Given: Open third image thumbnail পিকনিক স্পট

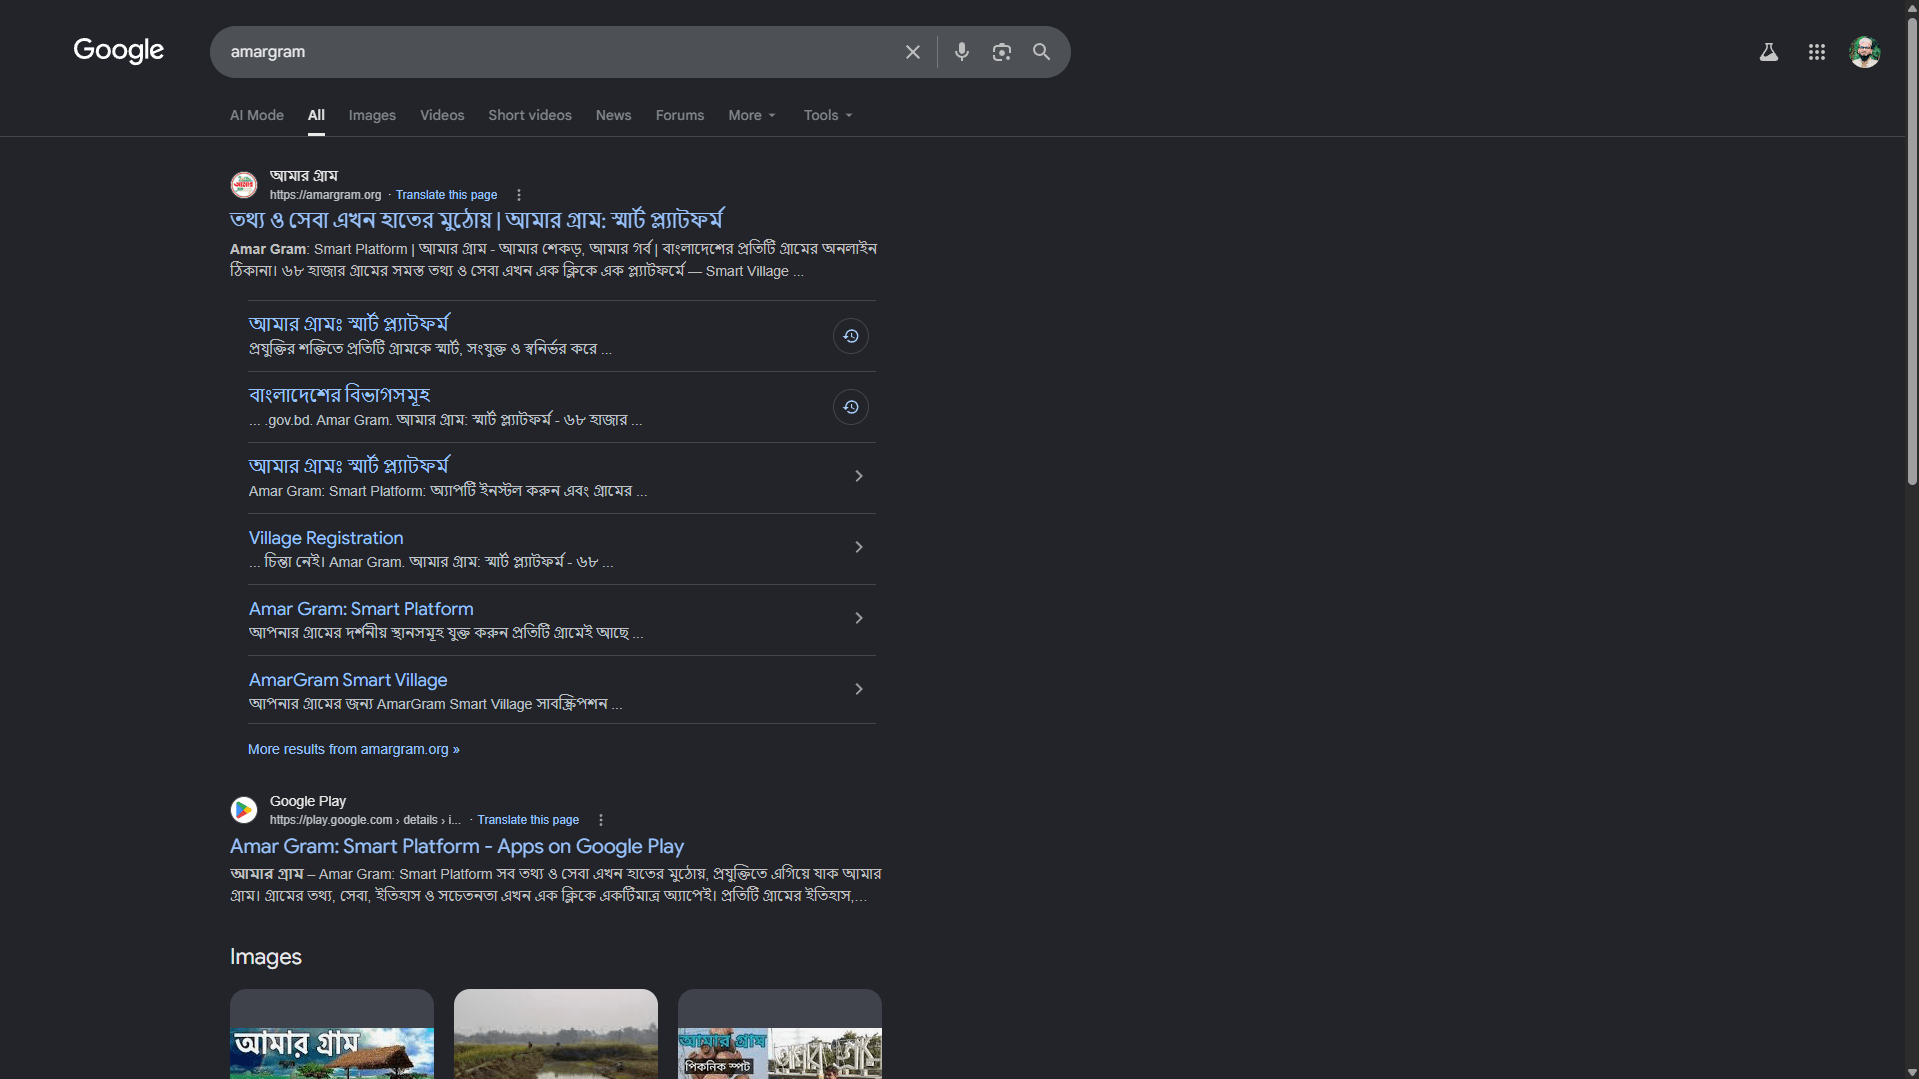Looking at the screenshot, I should pos(780,1034).
